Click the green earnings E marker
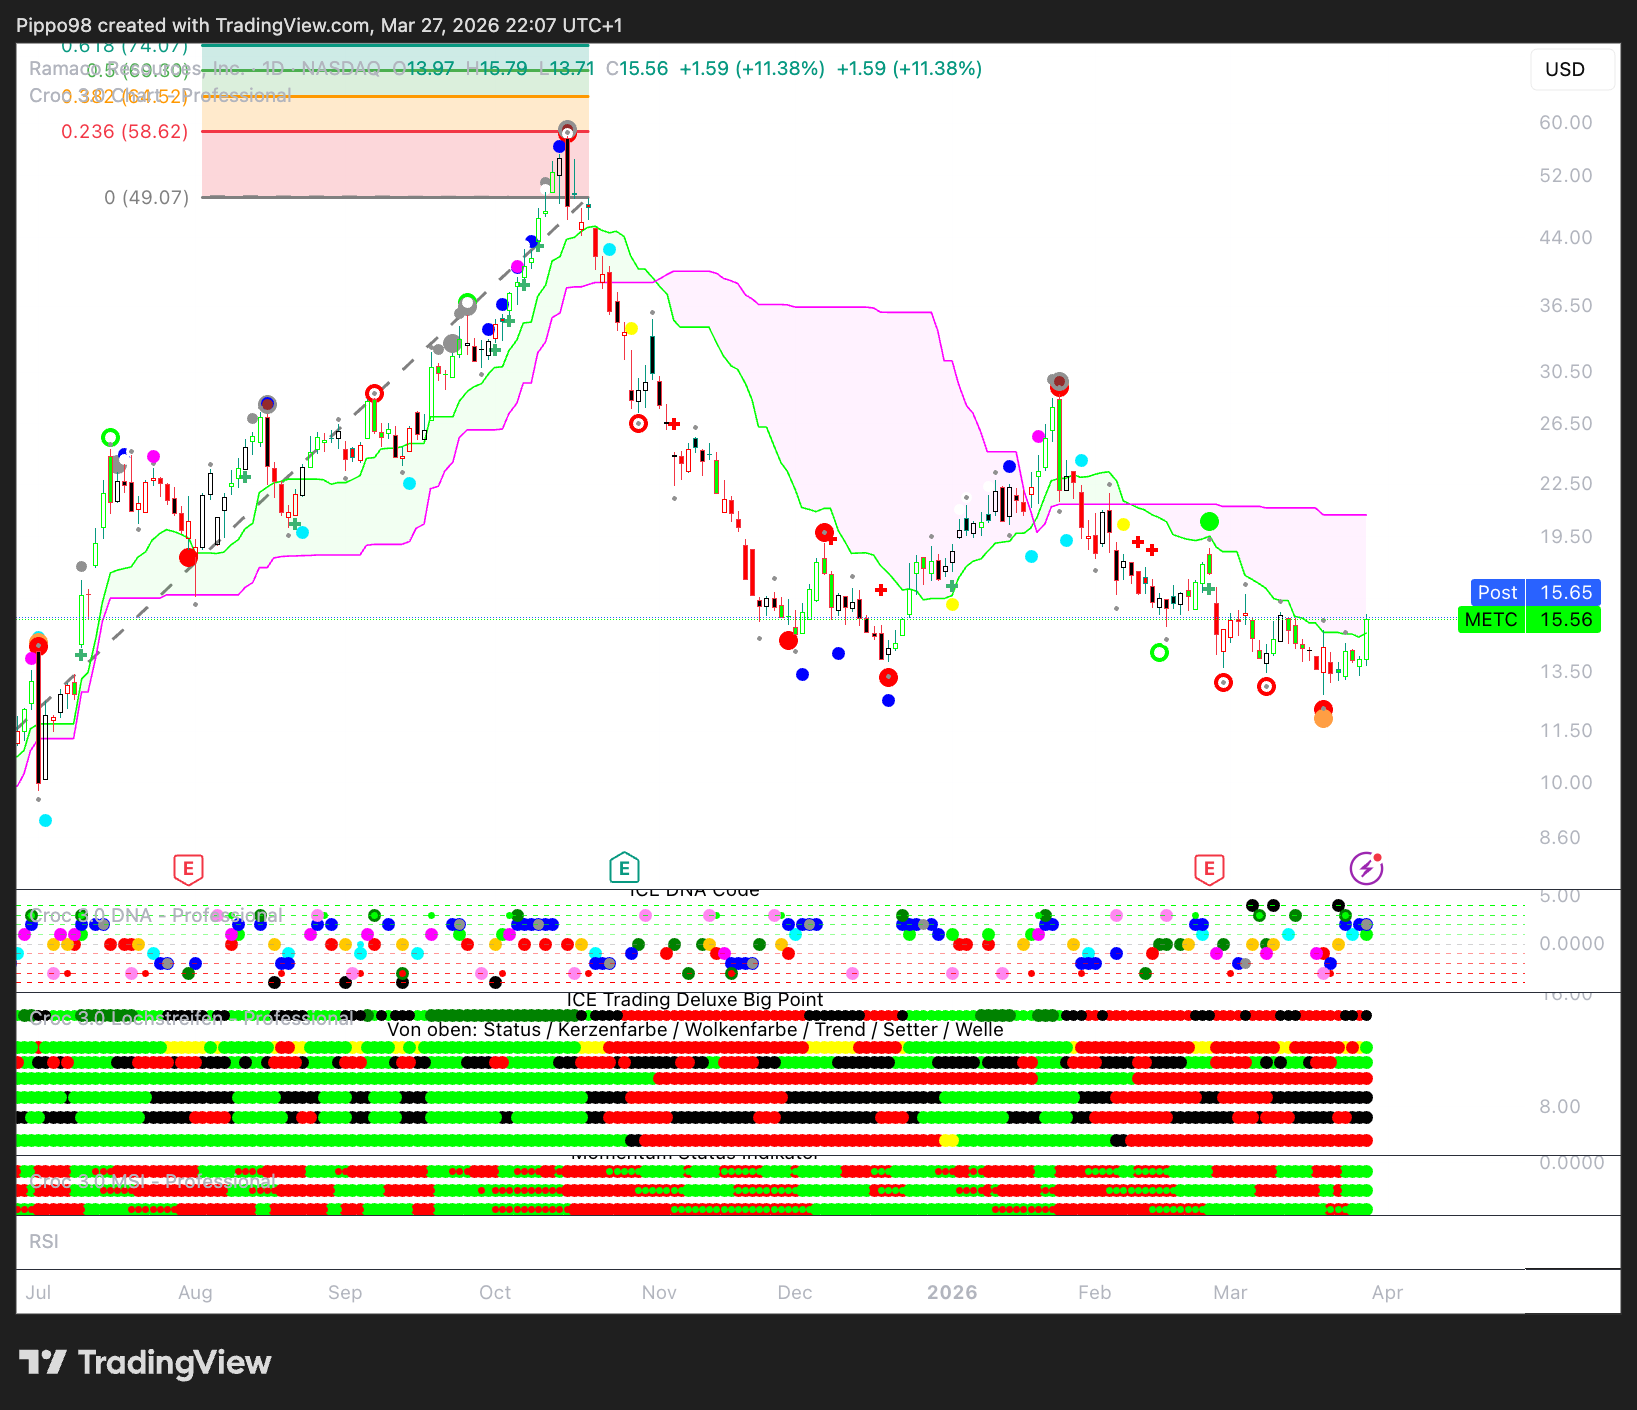The image size is (1637, 1410). pos(624,868)
